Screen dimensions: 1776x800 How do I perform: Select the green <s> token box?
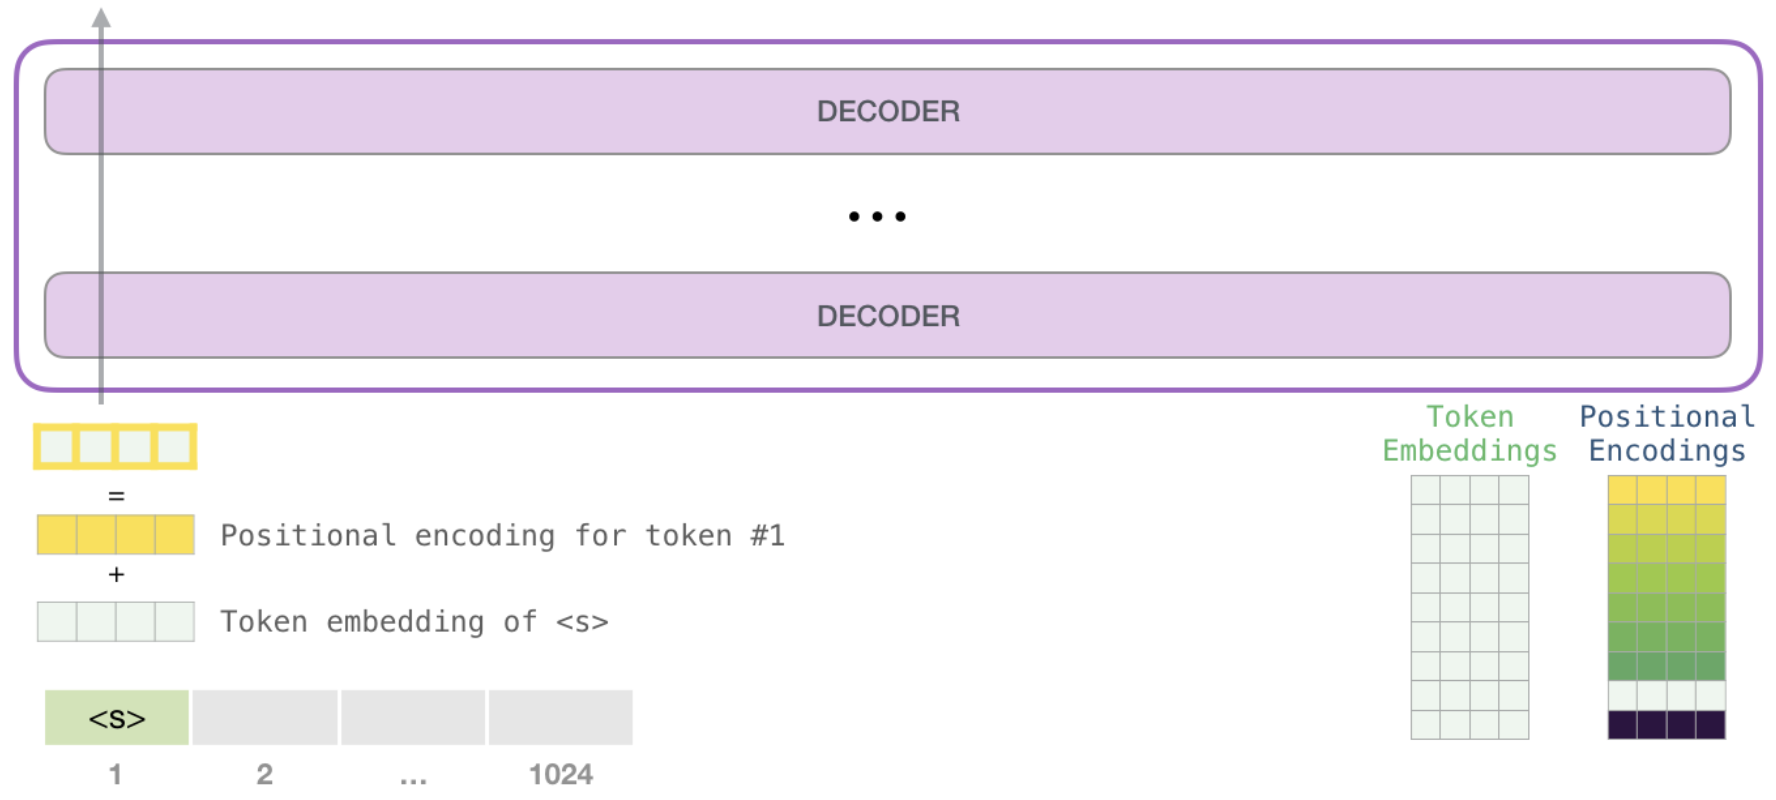[117, 718]
